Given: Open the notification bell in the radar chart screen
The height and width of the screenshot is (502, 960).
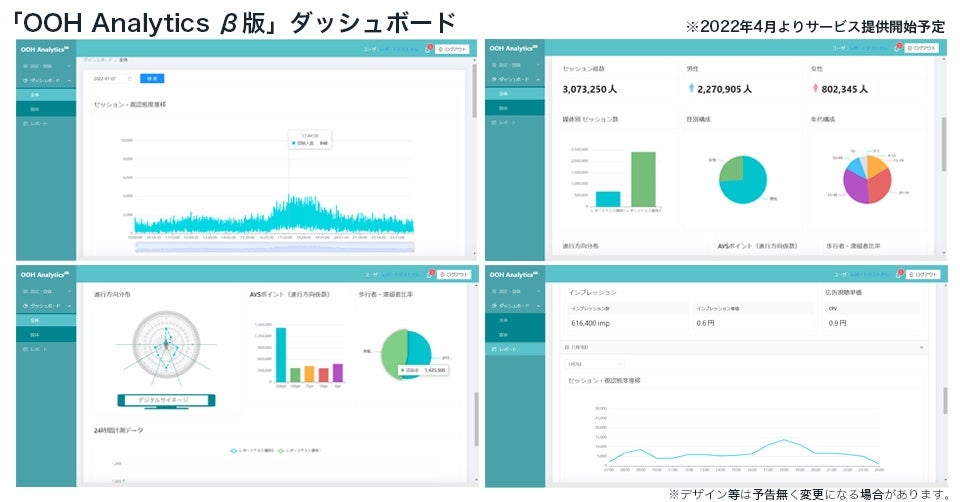Looking at the screenshot, I should pyautogui.click(x=432, y=274).
